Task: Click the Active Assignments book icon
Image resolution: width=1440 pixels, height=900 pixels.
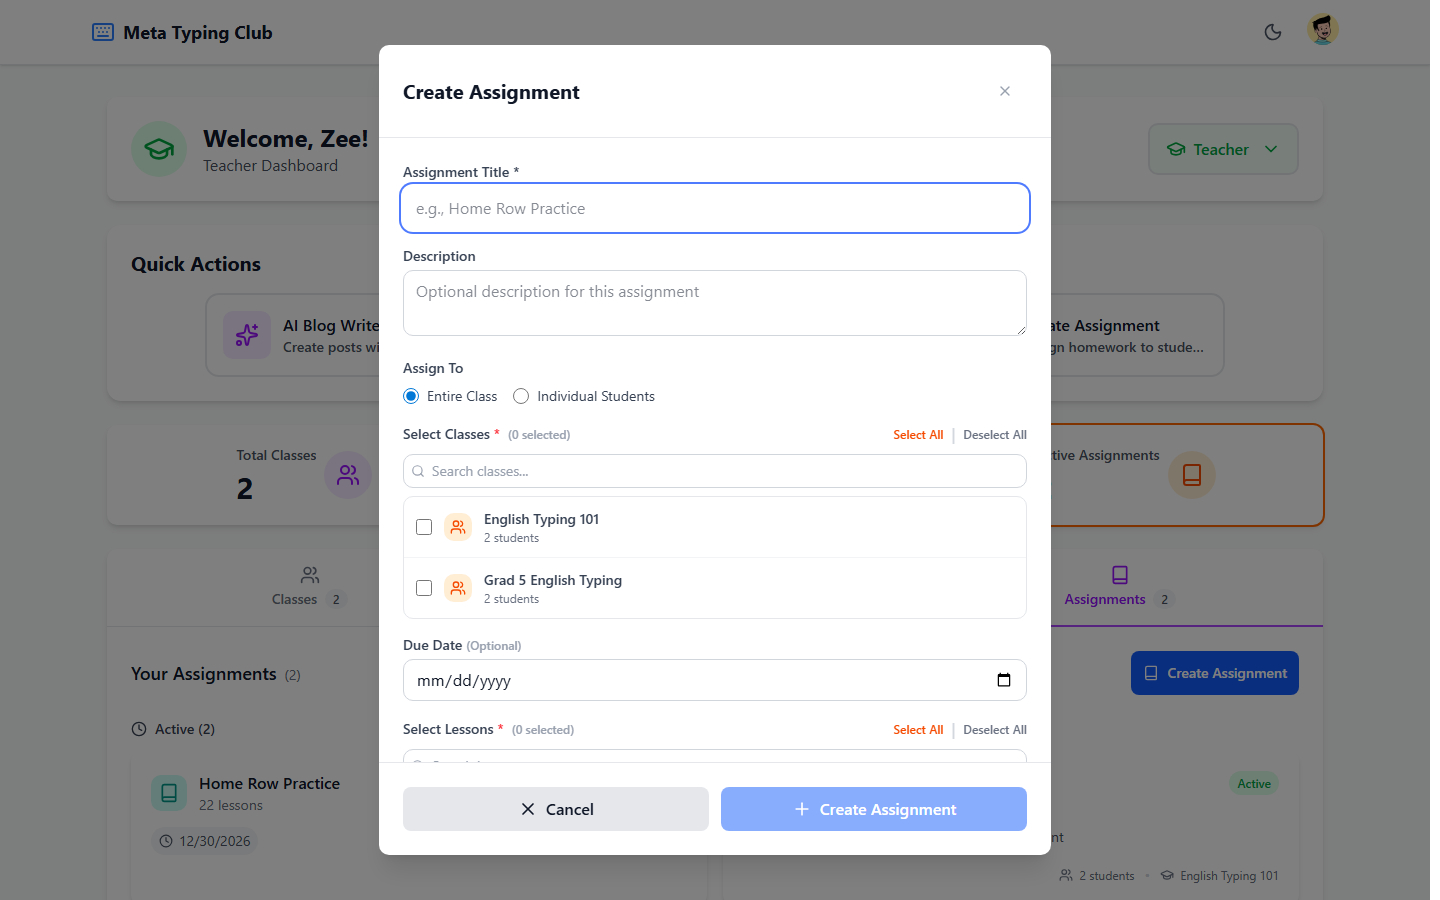Action: point(1192,475)
